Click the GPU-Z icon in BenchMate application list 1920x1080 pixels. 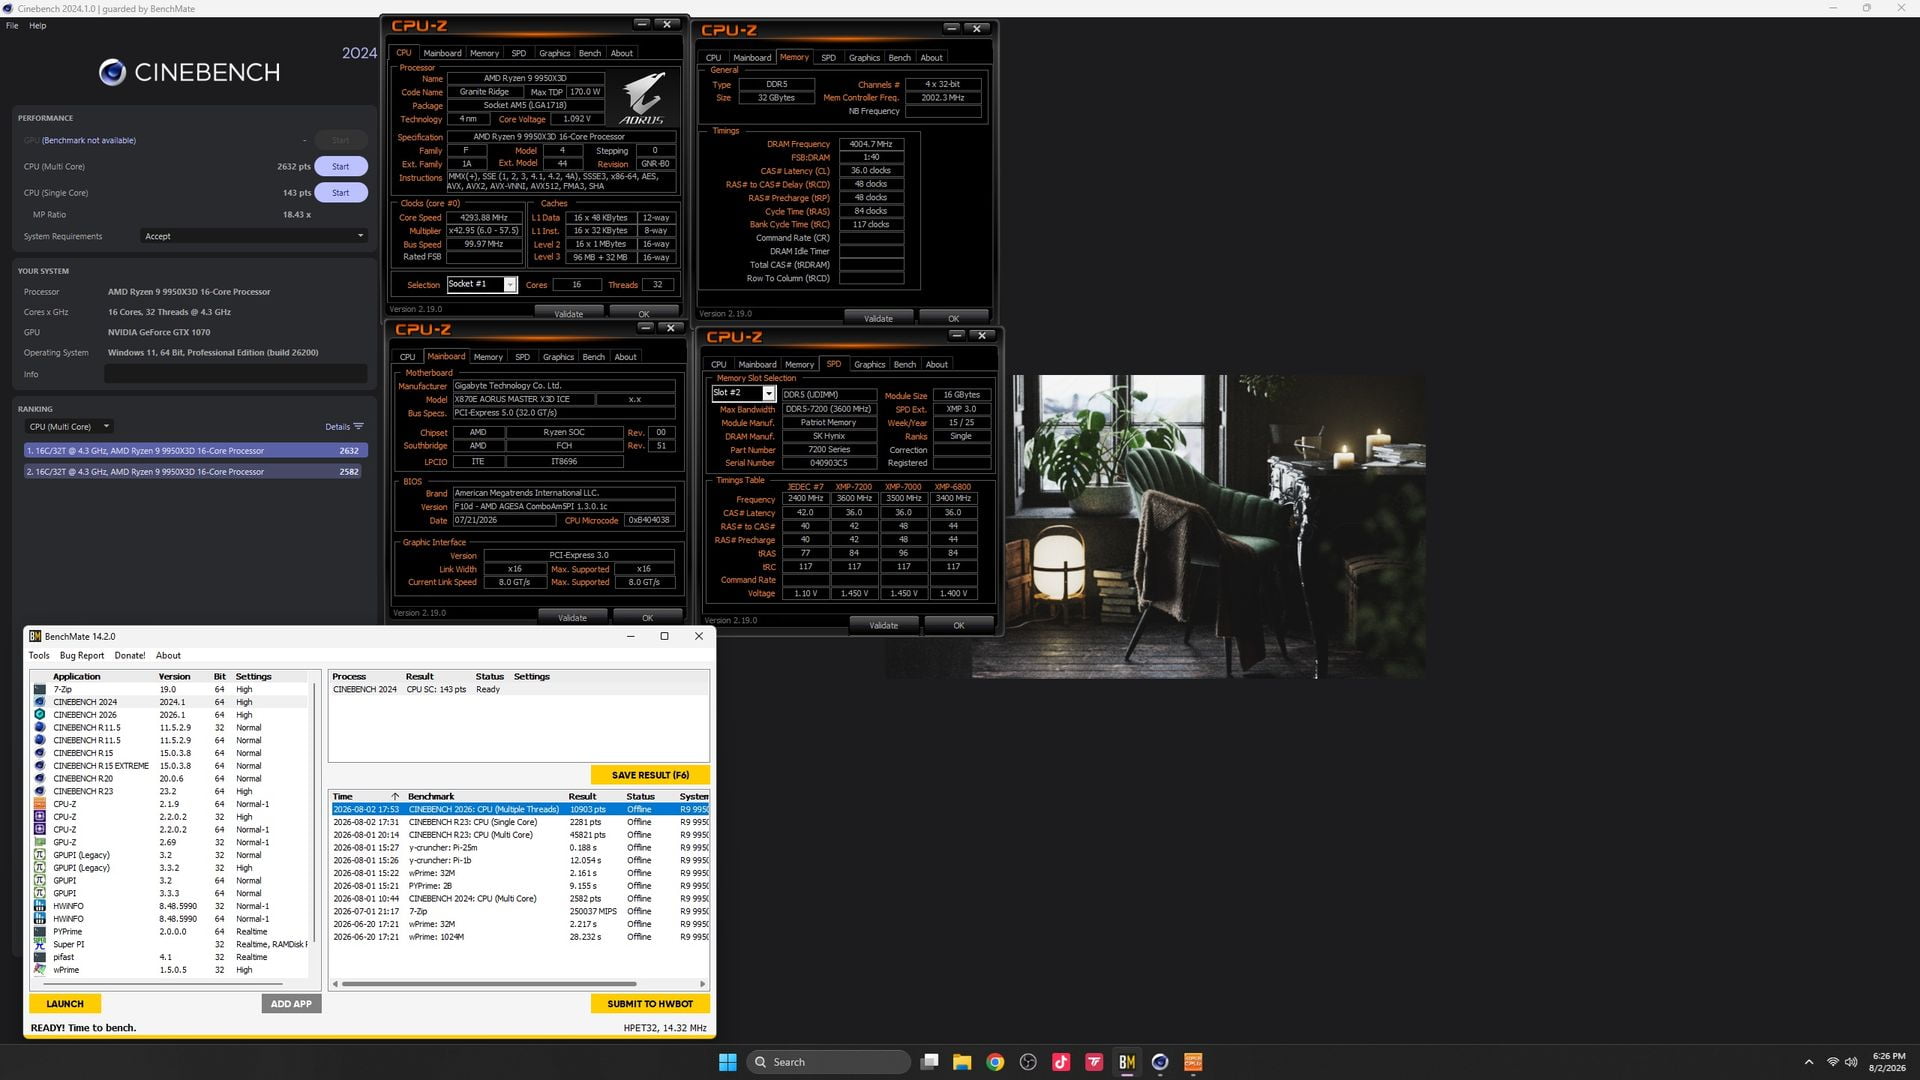(40, 842)
